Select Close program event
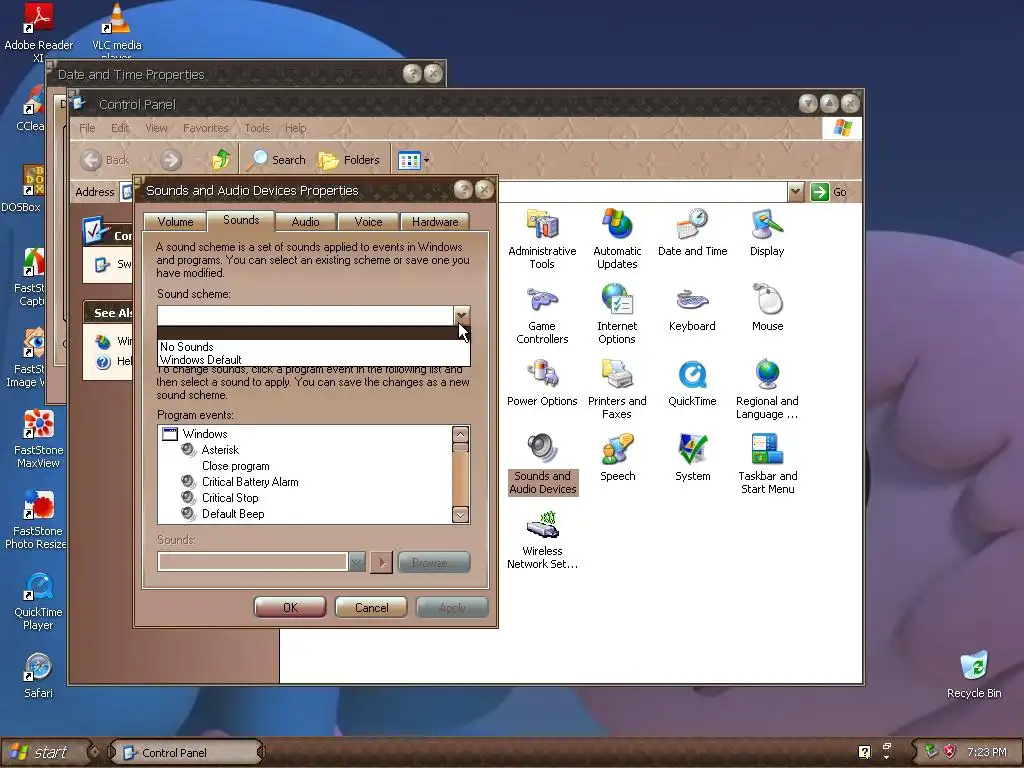This screenshot has height=768, width=1024. 235,466
